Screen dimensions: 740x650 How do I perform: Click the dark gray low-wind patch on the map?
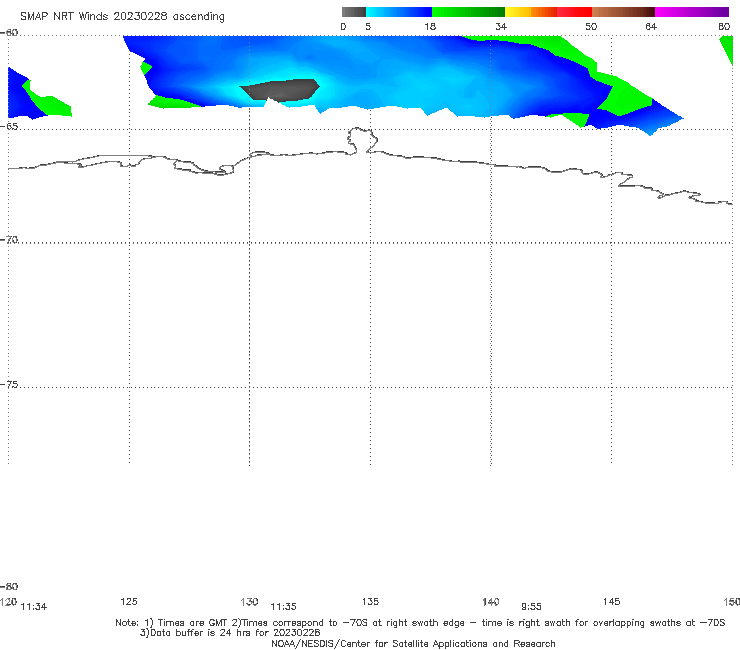pyautogui.click(x=281, y=90)
